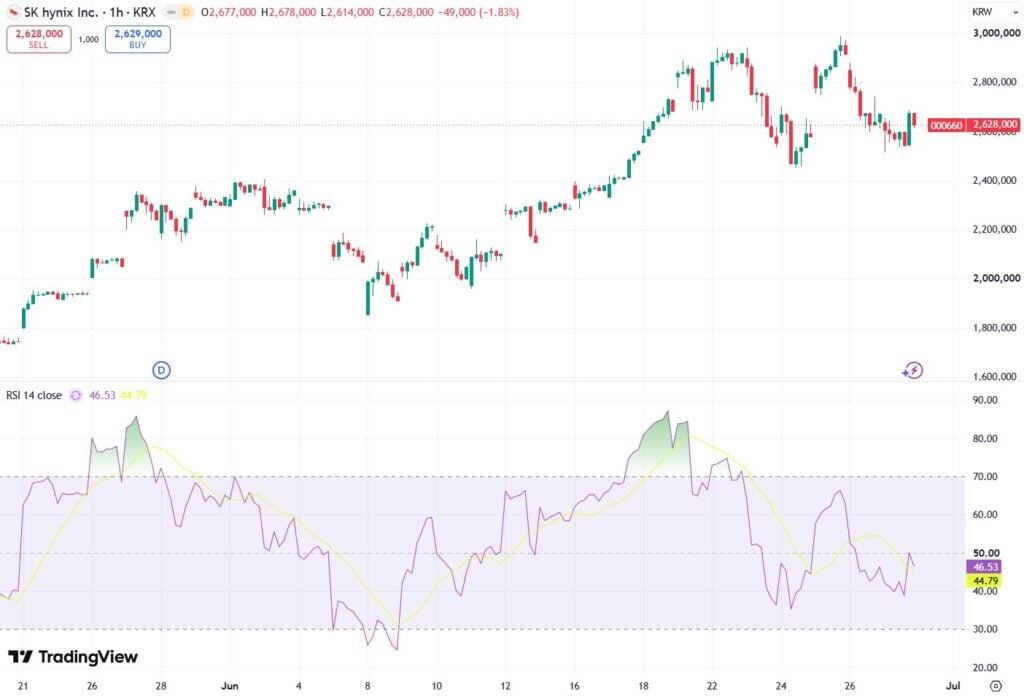Viewport: 1024px width, 696px height.
Task: Click the 1,000 order quantity field
Action: (88, 39)
